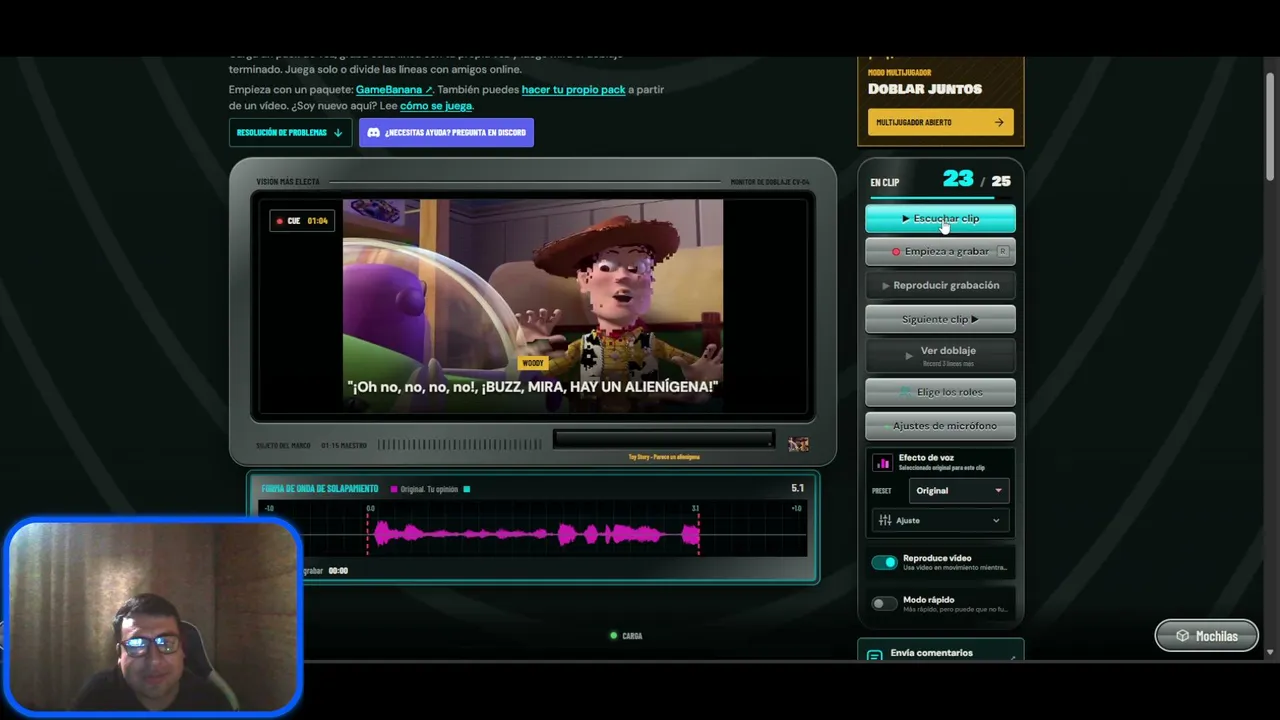Click the CUE 01:04 timer
The image size is (1280, 720).
tap(302, 221)
